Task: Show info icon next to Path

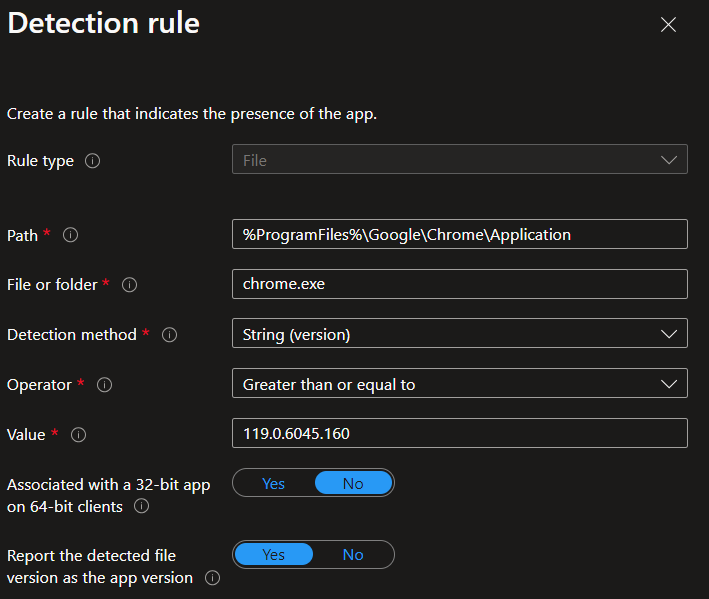Action: [71, 235]
